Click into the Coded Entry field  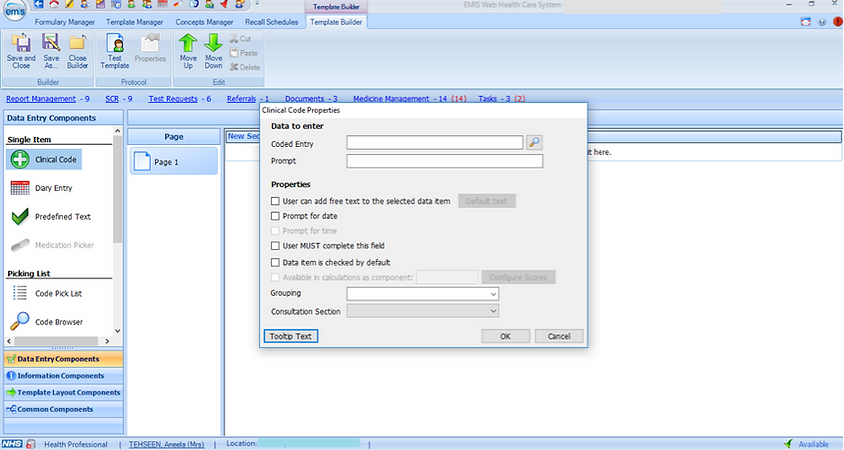[x=435, y=143]
